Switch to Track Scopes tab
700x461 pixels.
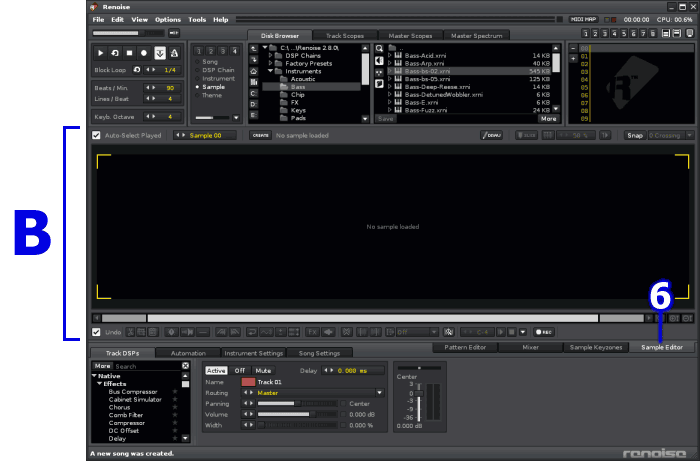(x=345, y=36)
